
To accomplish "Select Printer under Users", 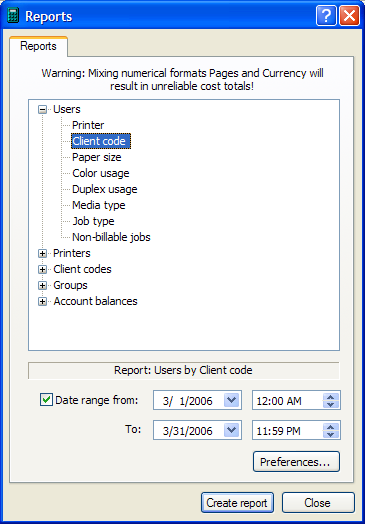I will tap(88, 125).
